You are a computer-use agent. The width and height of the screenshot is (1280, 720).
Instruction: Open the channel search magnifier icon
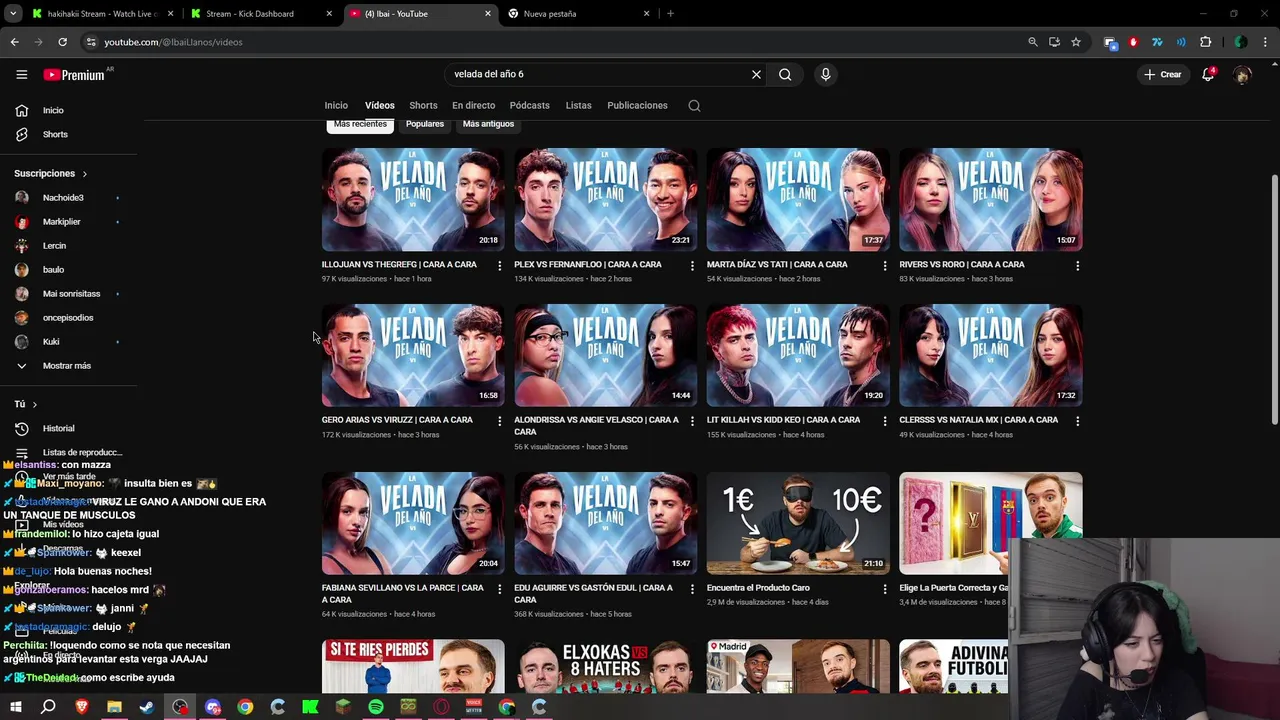tap(694, 105)
